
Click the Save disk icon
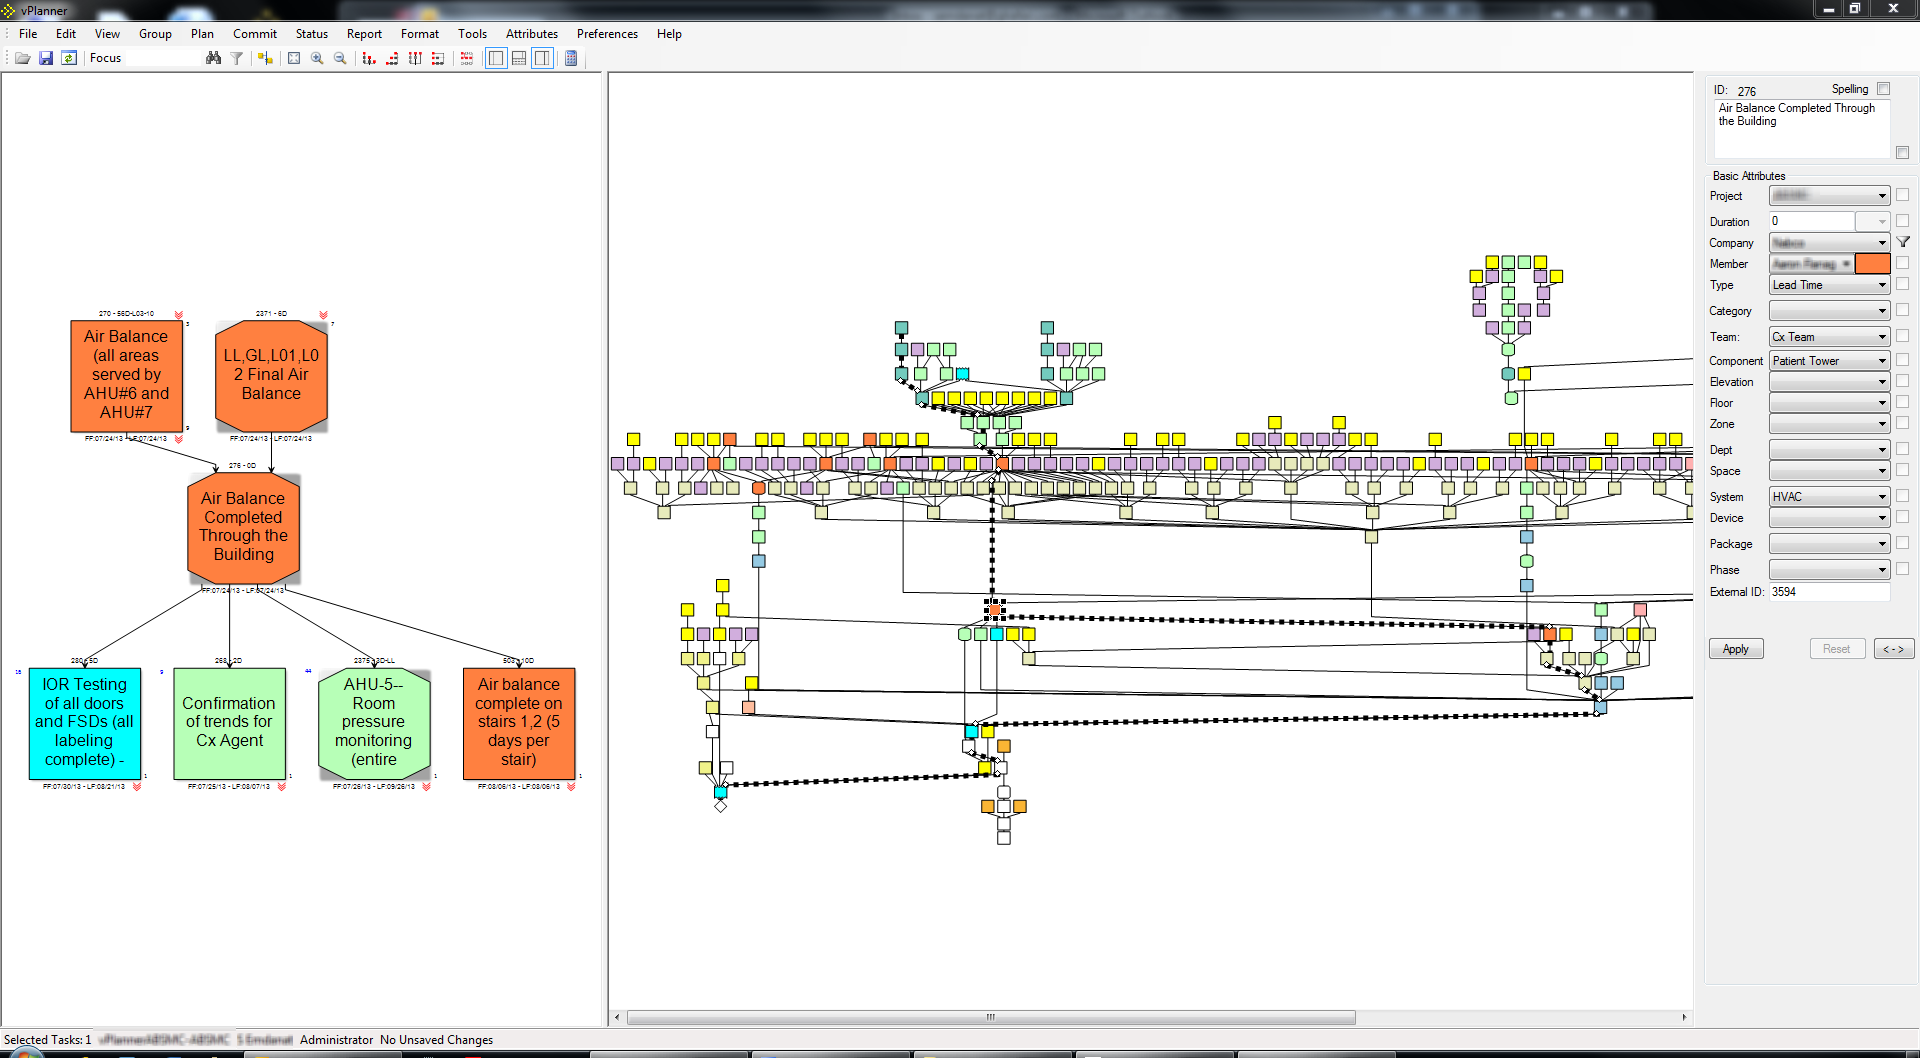tap(46, 58)
